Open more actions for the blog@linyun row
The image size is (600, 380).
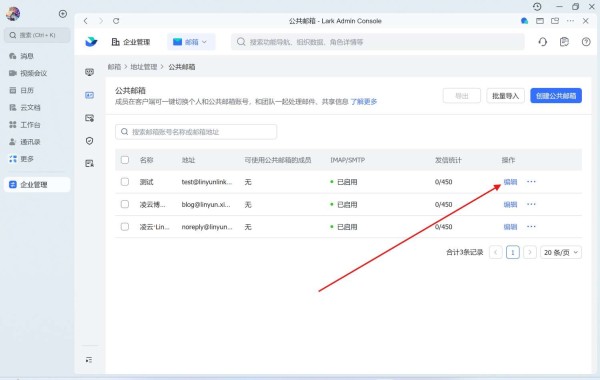click(x=531, y=204)
